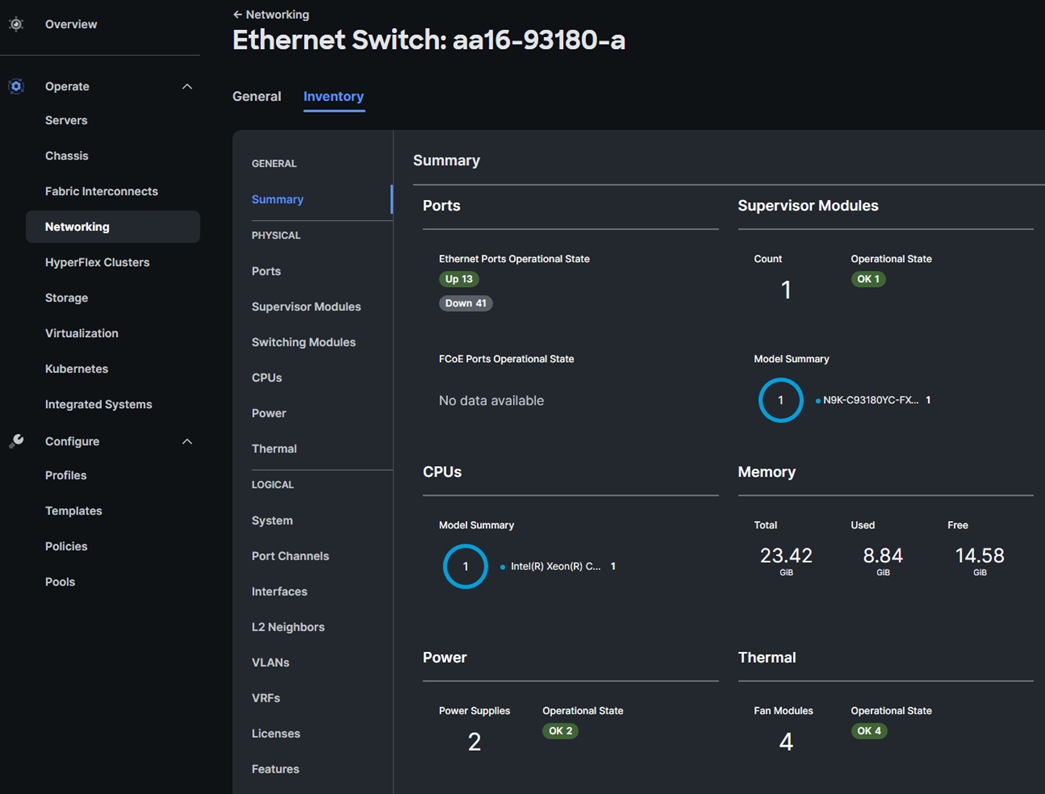
Task: Open HyperFlex Clusters
Action: [x=97, y=262]
